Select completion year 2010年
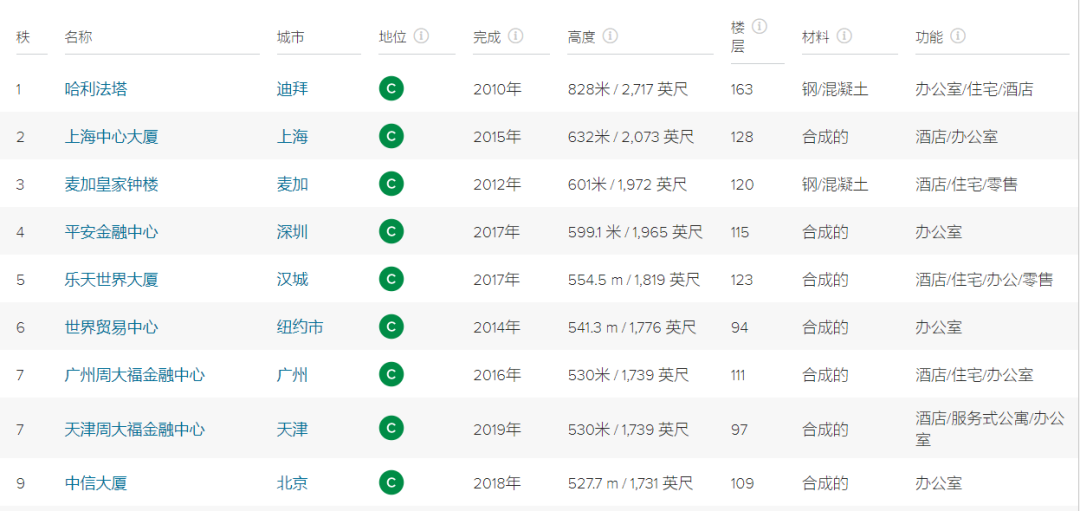Screen dimensions: 1080x511 coord(497,89)
